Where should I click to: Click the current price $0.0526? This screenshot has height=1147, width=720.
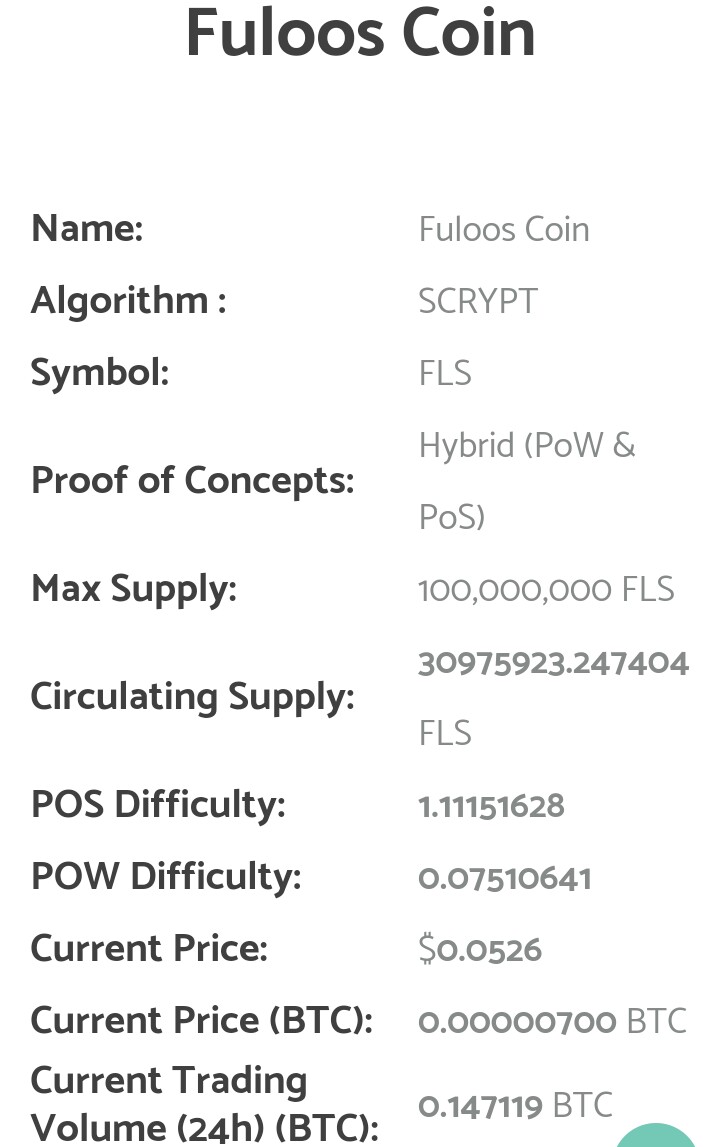tap(480, 949)
